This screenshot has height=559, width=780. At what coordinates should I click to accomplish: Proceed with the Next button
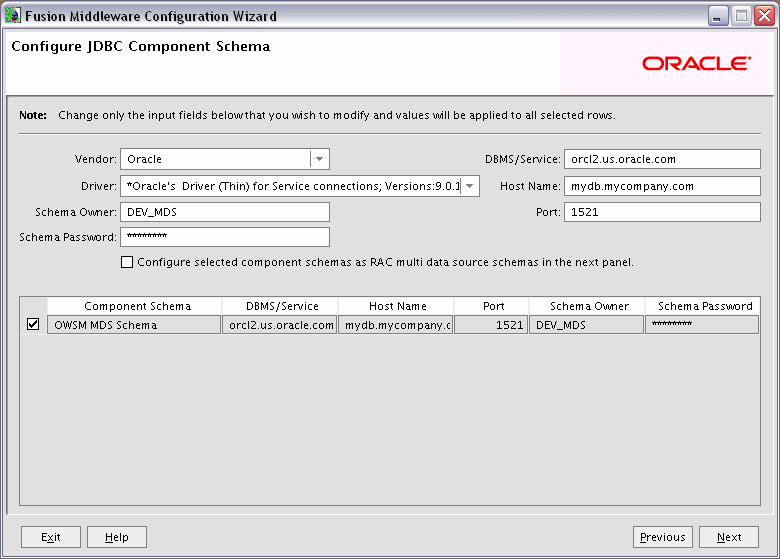coord(729,537)
